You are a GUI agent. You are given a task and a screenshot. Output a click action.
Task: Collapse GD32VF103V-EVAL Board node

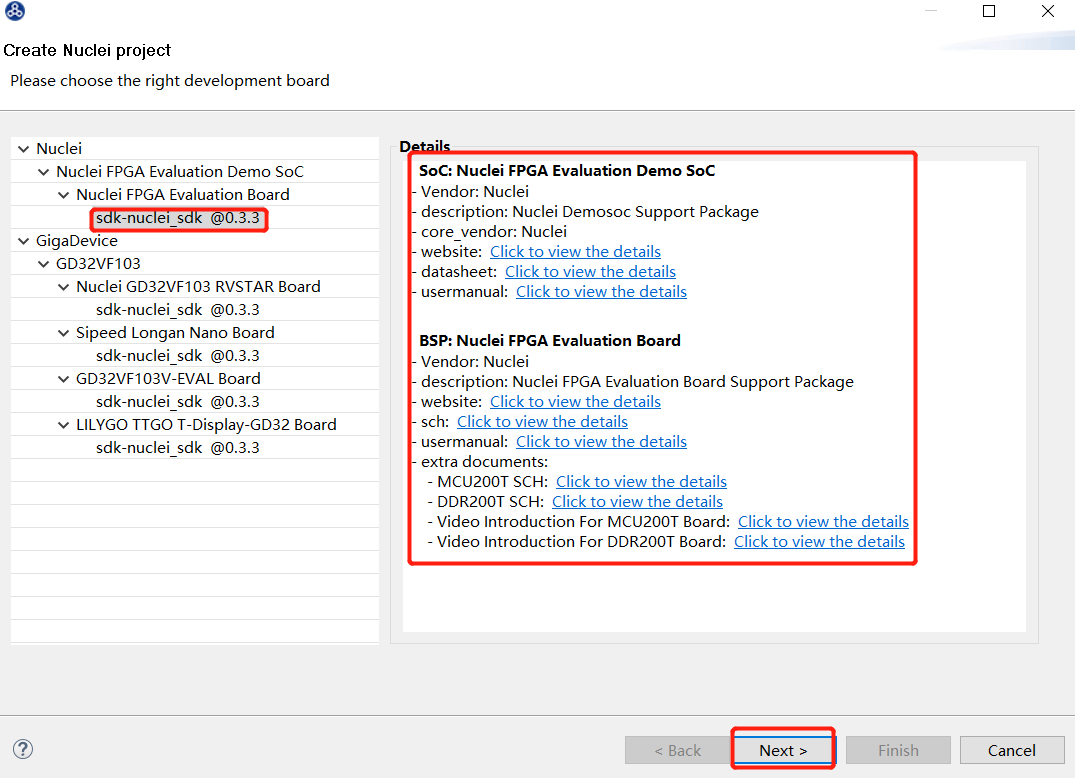pos(64,379)
